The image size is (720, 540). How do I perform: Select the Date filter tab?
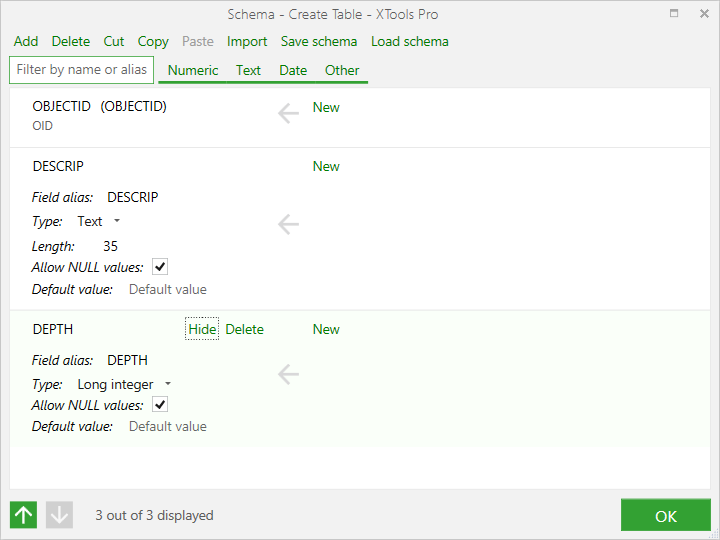pos(293,70)
